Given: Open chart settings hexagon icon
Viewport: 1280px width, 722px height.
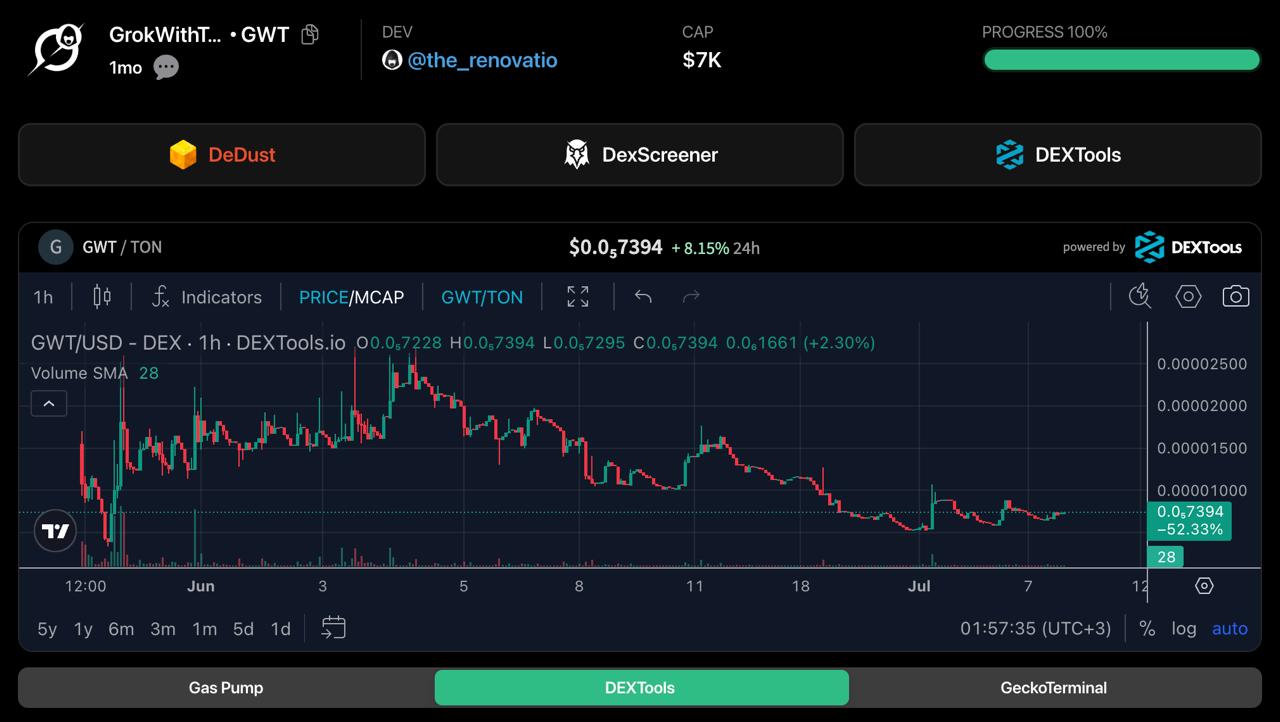Looking at the screenshot, I should [1188, 296].
